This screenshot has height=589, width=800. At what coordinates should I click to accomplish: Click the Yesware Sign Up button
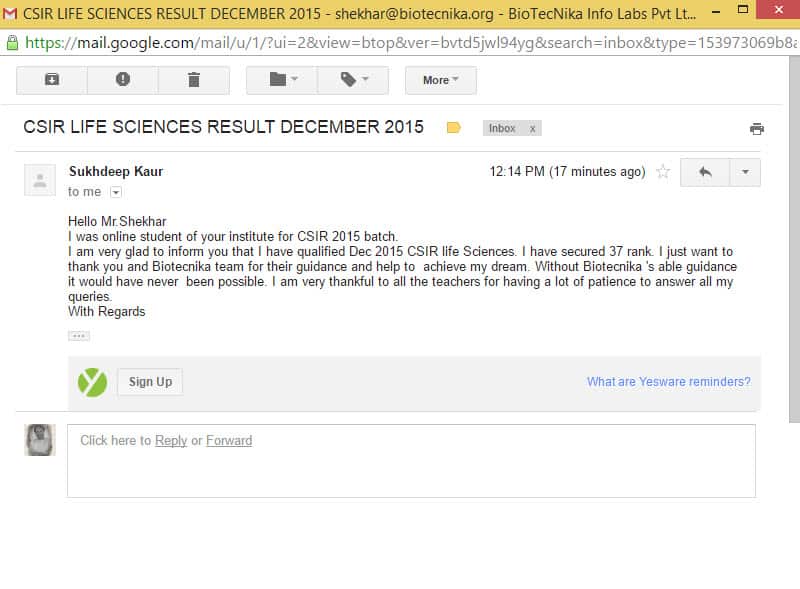(x=150, y=382)
